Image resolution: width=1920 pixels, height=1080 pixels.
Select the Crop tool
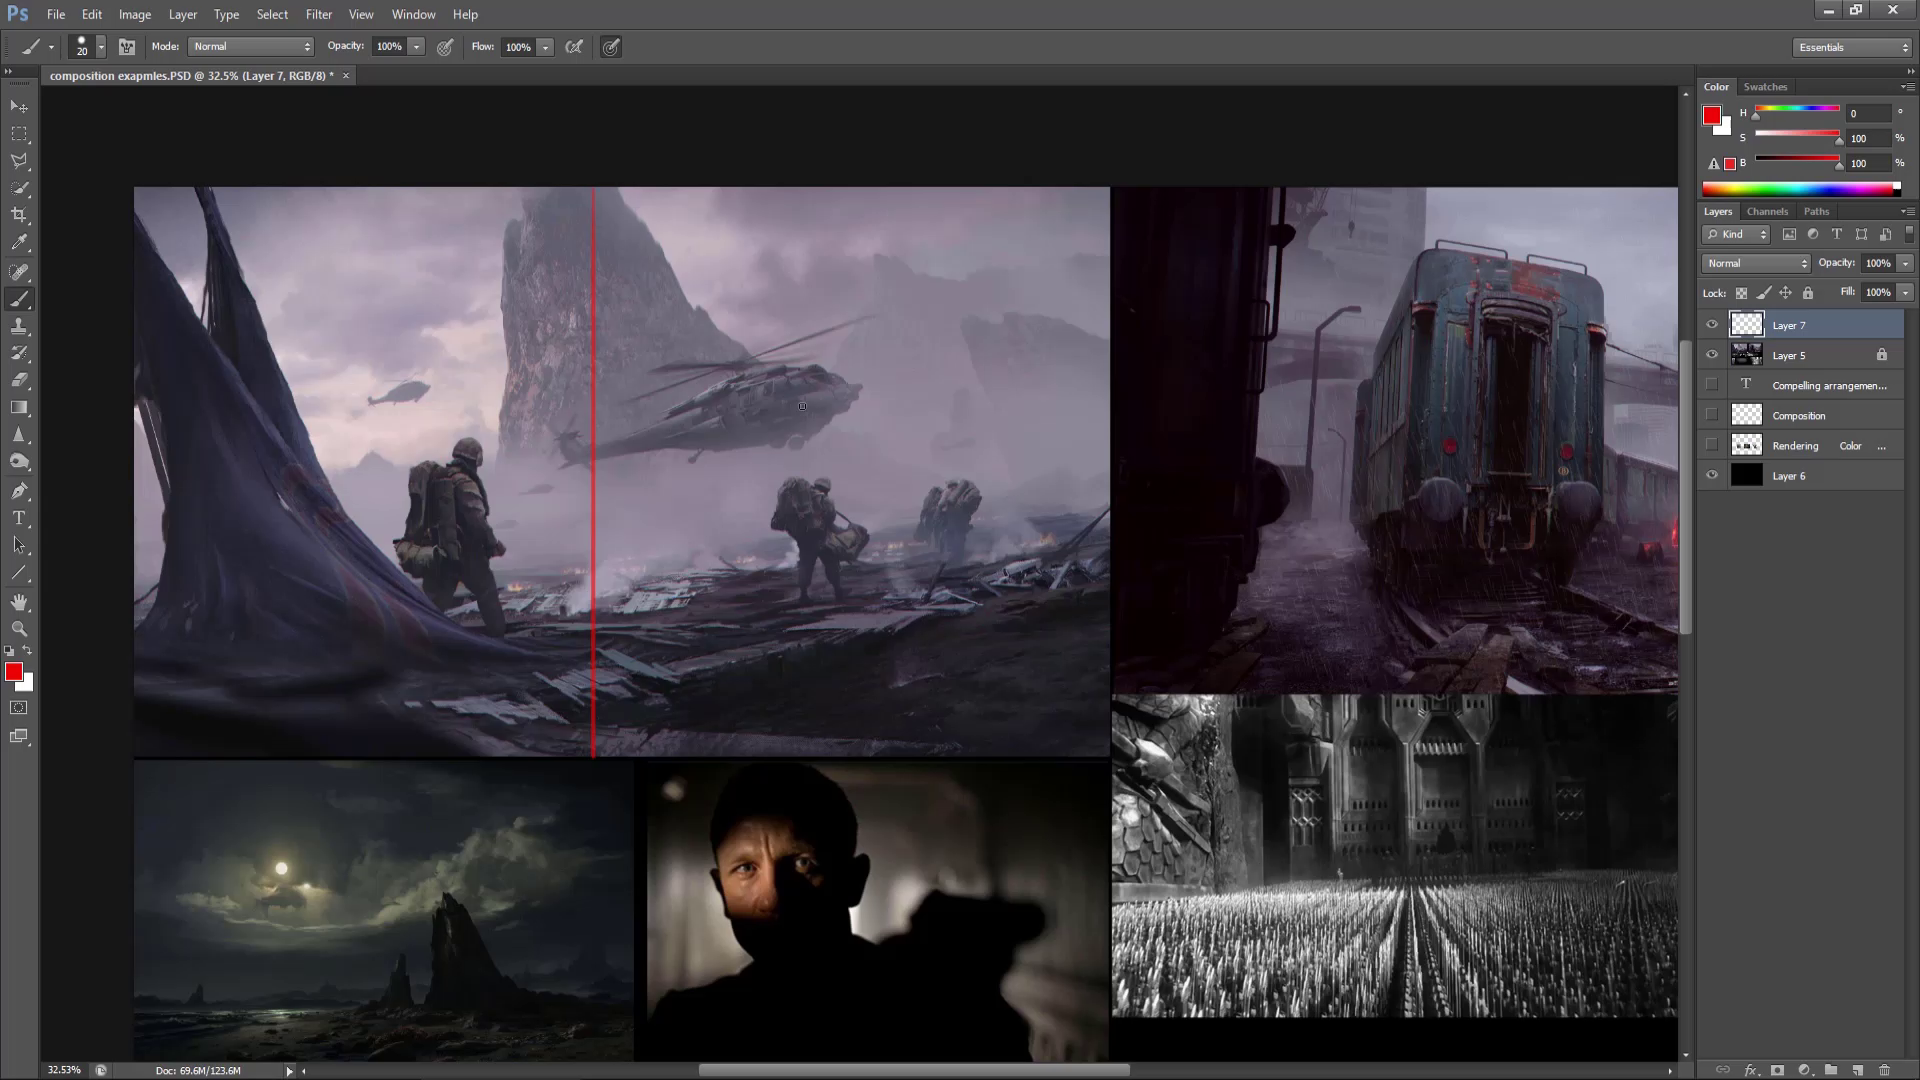click(19, 215)
